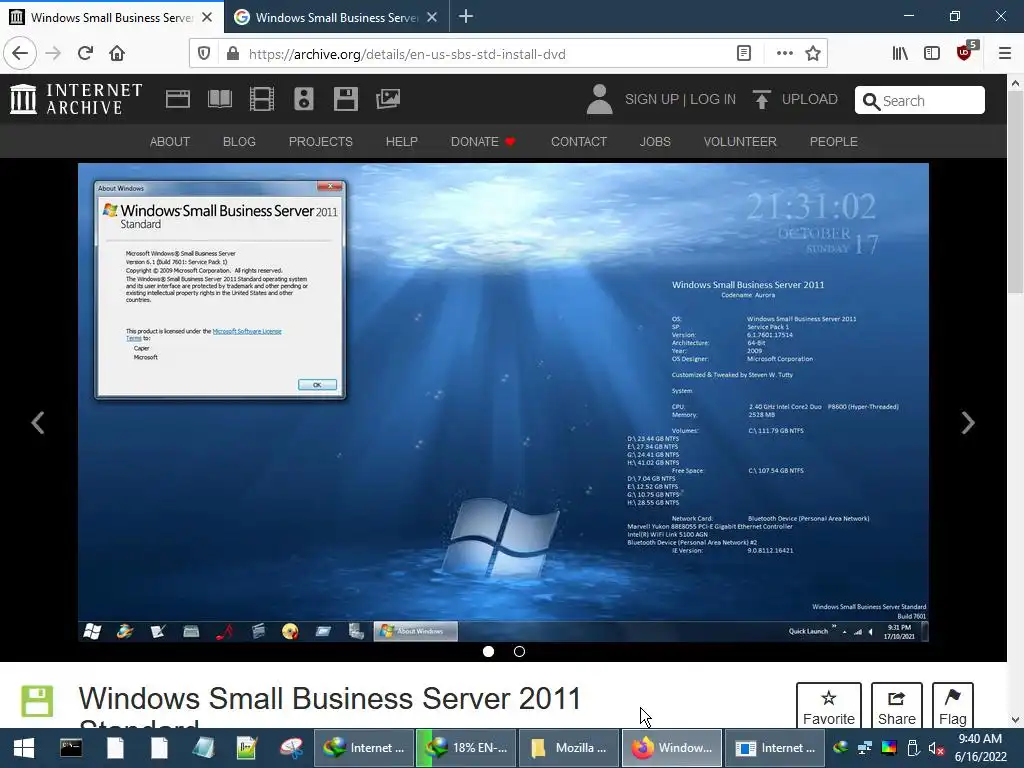Open the PEOPLE nav item

pos(833,142)
